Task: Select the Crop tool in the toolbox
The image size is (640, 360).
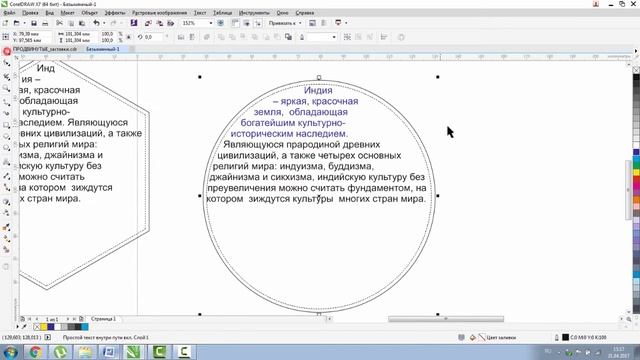Action: coord(7,76)
